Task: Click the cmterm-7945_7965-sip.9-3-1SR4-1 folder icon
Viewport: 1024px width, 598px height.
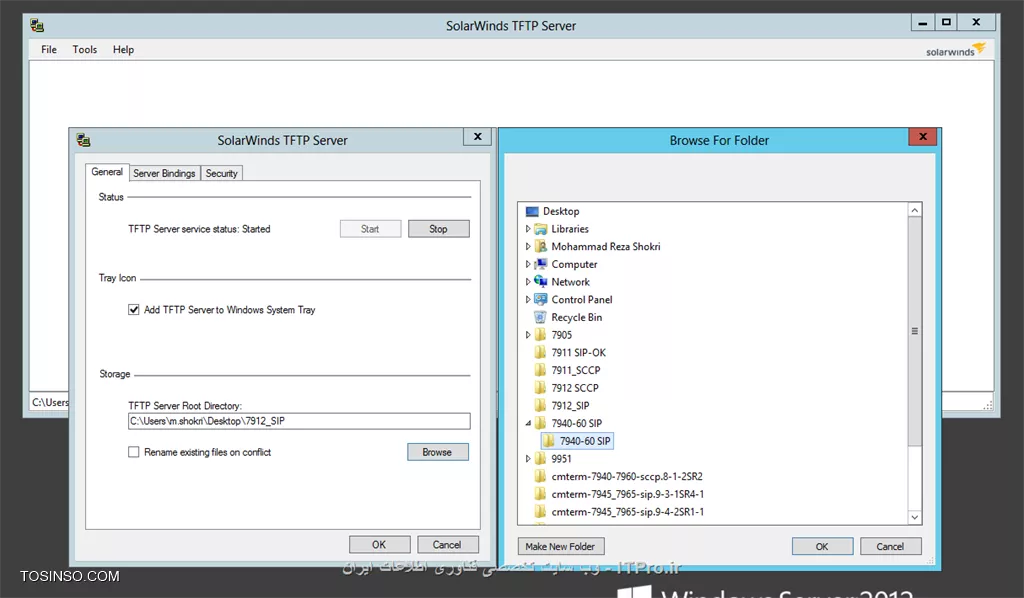Action: [x=540, y=494]
